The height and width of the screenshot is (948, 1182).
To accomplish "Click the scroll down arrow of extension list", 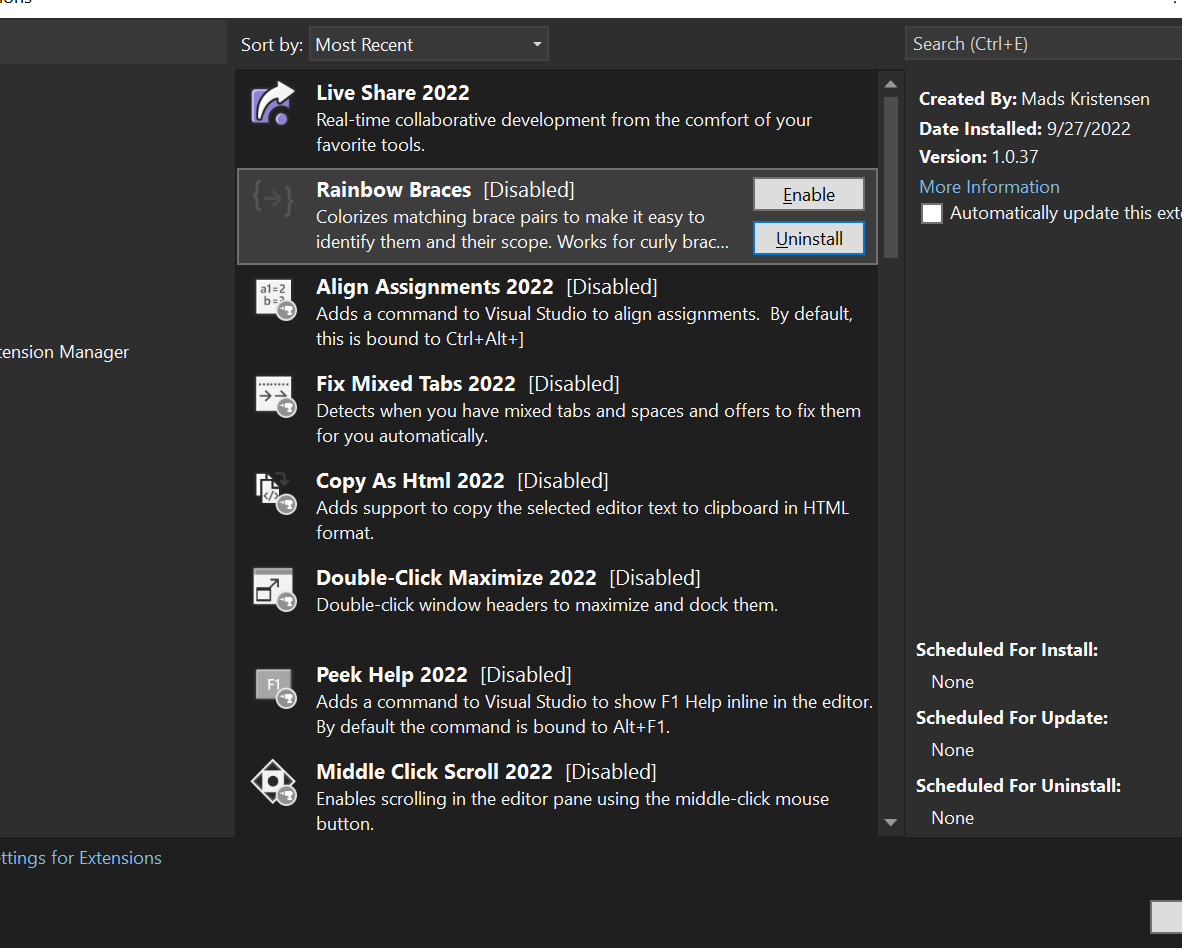I will pyautogui.click(x=890, y=822).
